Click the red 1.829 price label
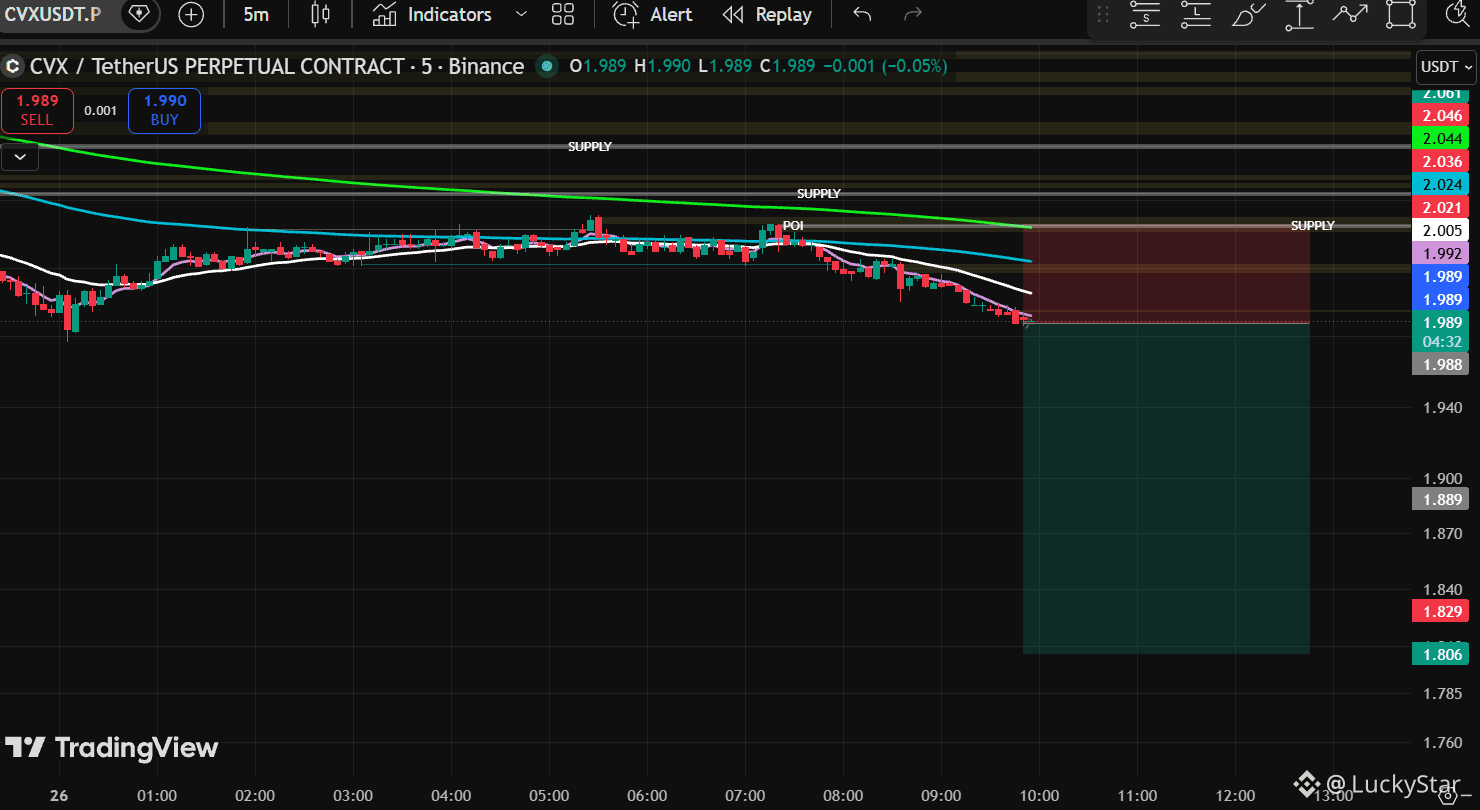The image size is (1480, 810). coord(1443,611)
